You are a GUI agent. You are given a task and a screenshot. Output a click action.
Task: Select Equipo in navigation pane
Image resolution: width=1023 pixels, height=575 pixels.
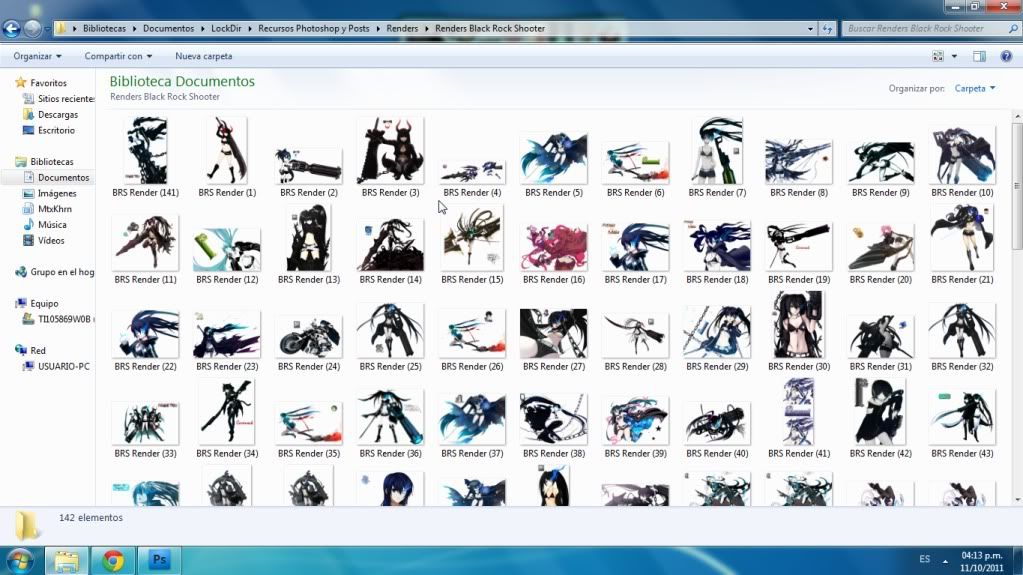[x=37, y=303]
